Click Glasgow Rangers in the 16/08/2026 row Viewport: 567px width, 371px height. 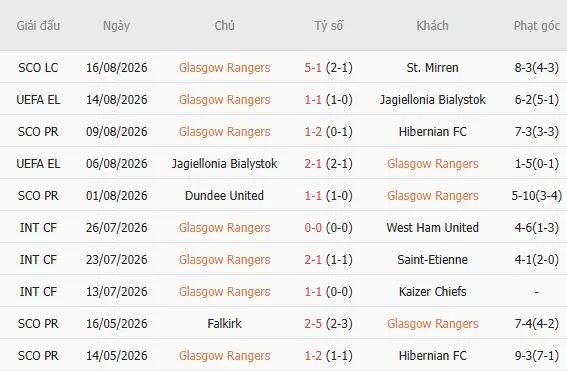[x=224, y=68]
